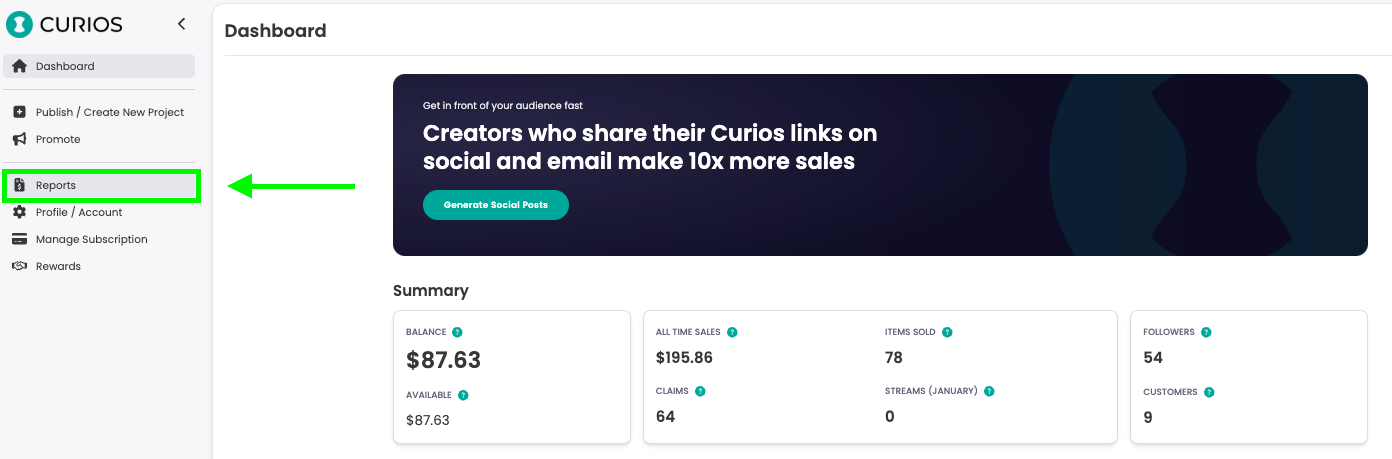Click the Rewards handshake icon
Viewport: 1392px width, 459px height.
[x=19, y=266]
